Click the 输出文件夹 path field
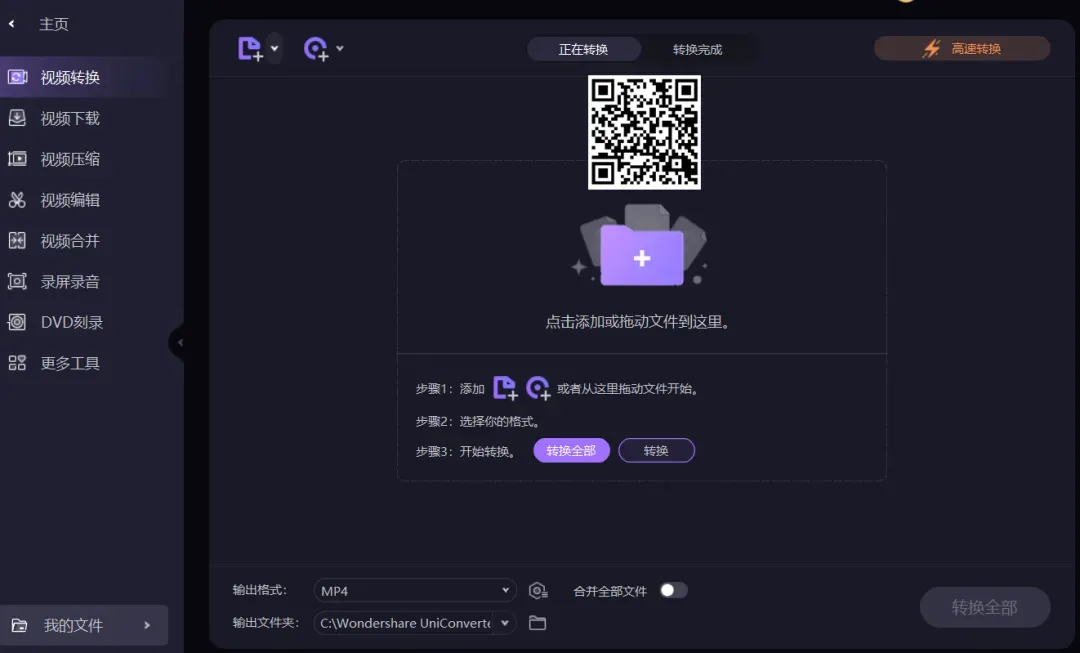This screenshot has height=653, width=1080. tap(404, 623)
